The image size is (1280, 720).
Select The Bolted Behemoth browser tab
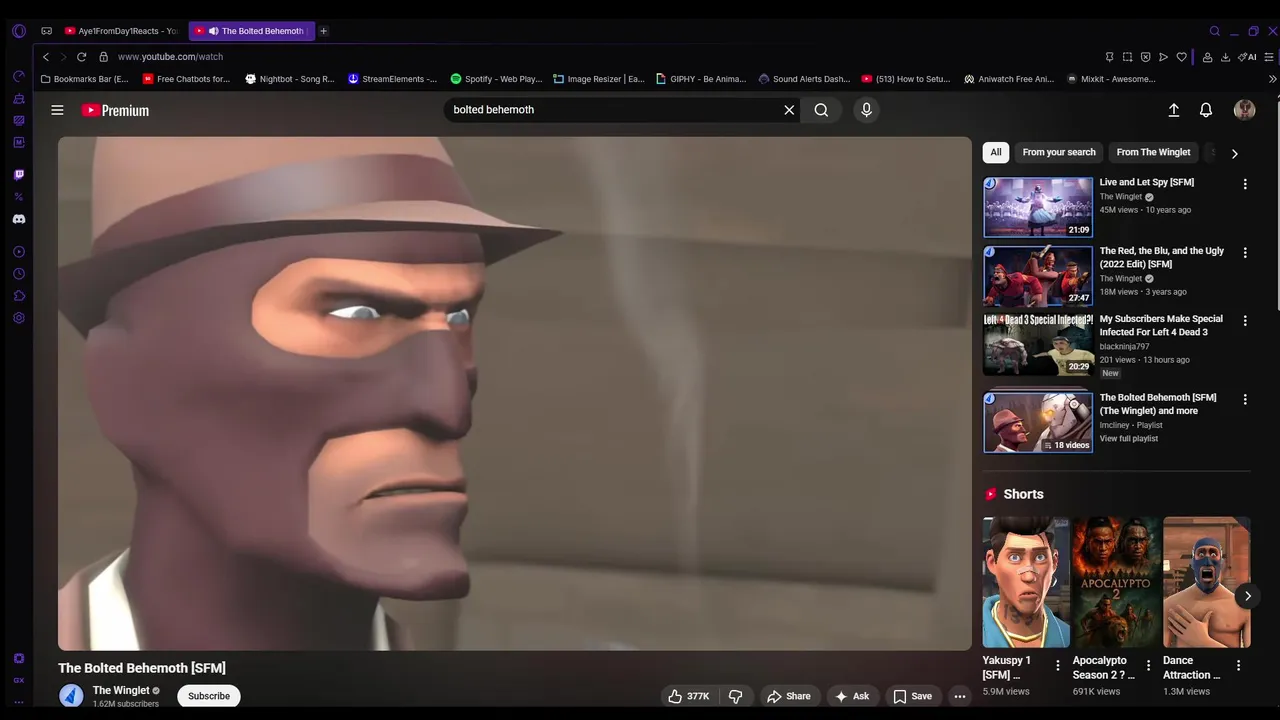coord(251,31)
